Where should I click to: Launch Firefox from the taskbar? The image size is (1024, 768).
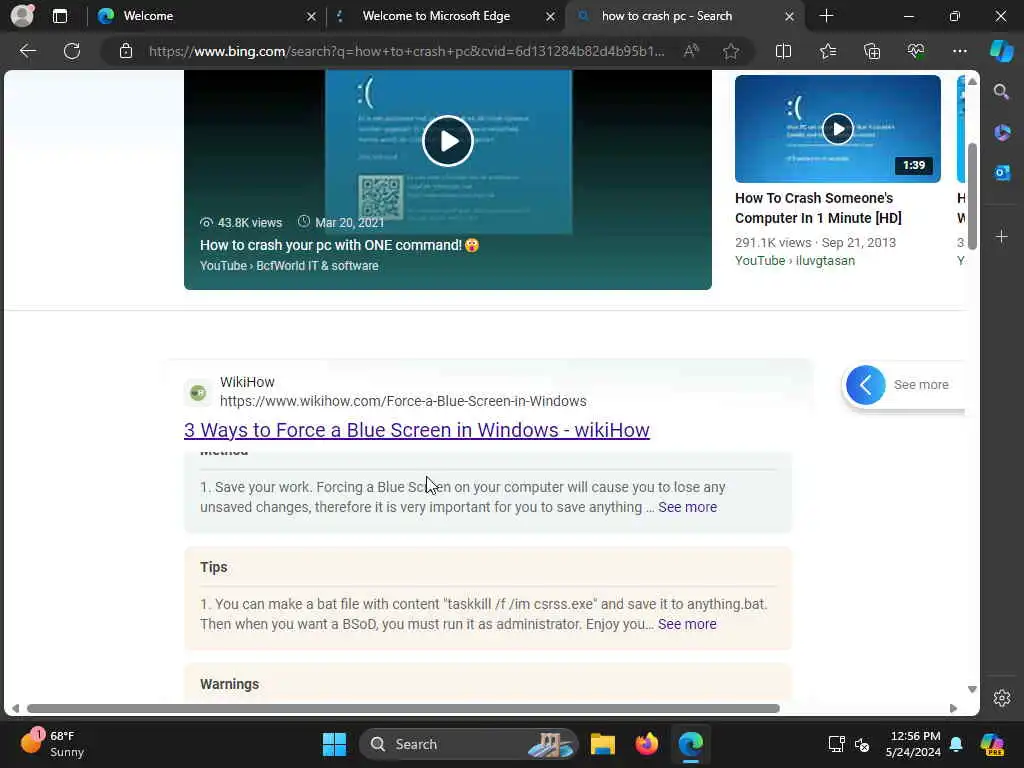[x=647, y=744]
